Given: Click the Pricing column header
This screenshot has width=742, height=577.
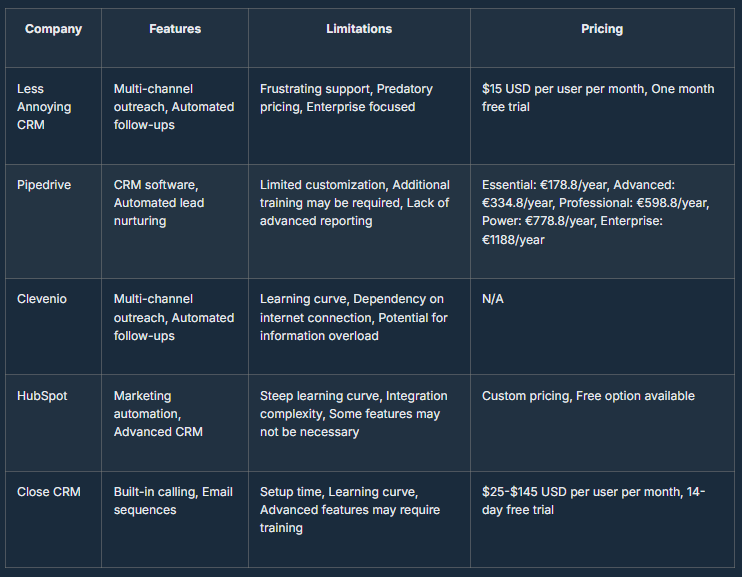Looking at the screenshot, I should click(602, 29).
